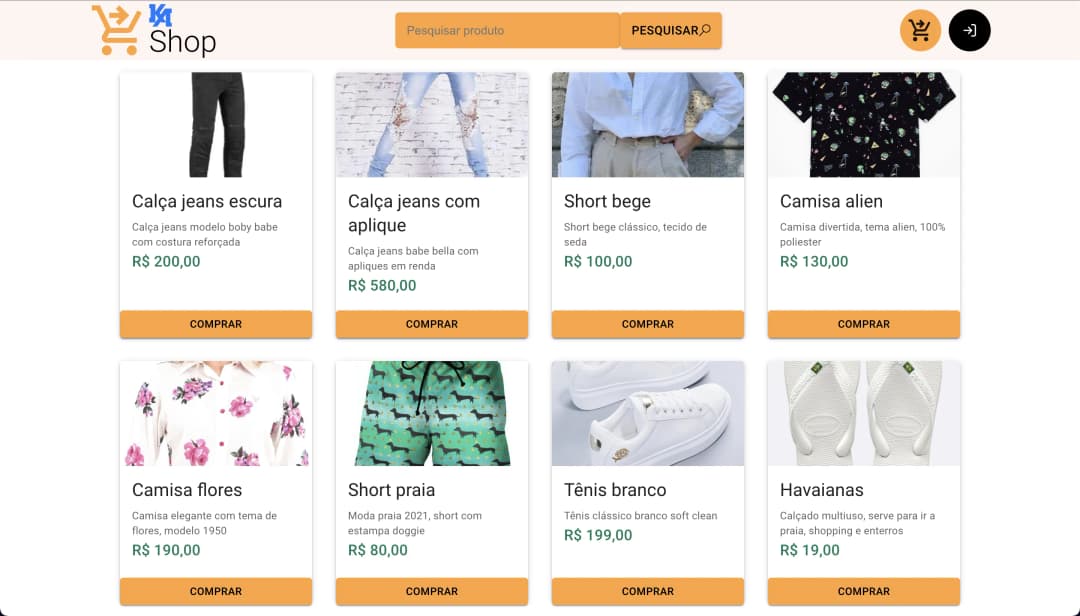This screenshot has width=1080, height=616.
Task: Open the shopping cart icon in the header
Action: tap(920, 30)
